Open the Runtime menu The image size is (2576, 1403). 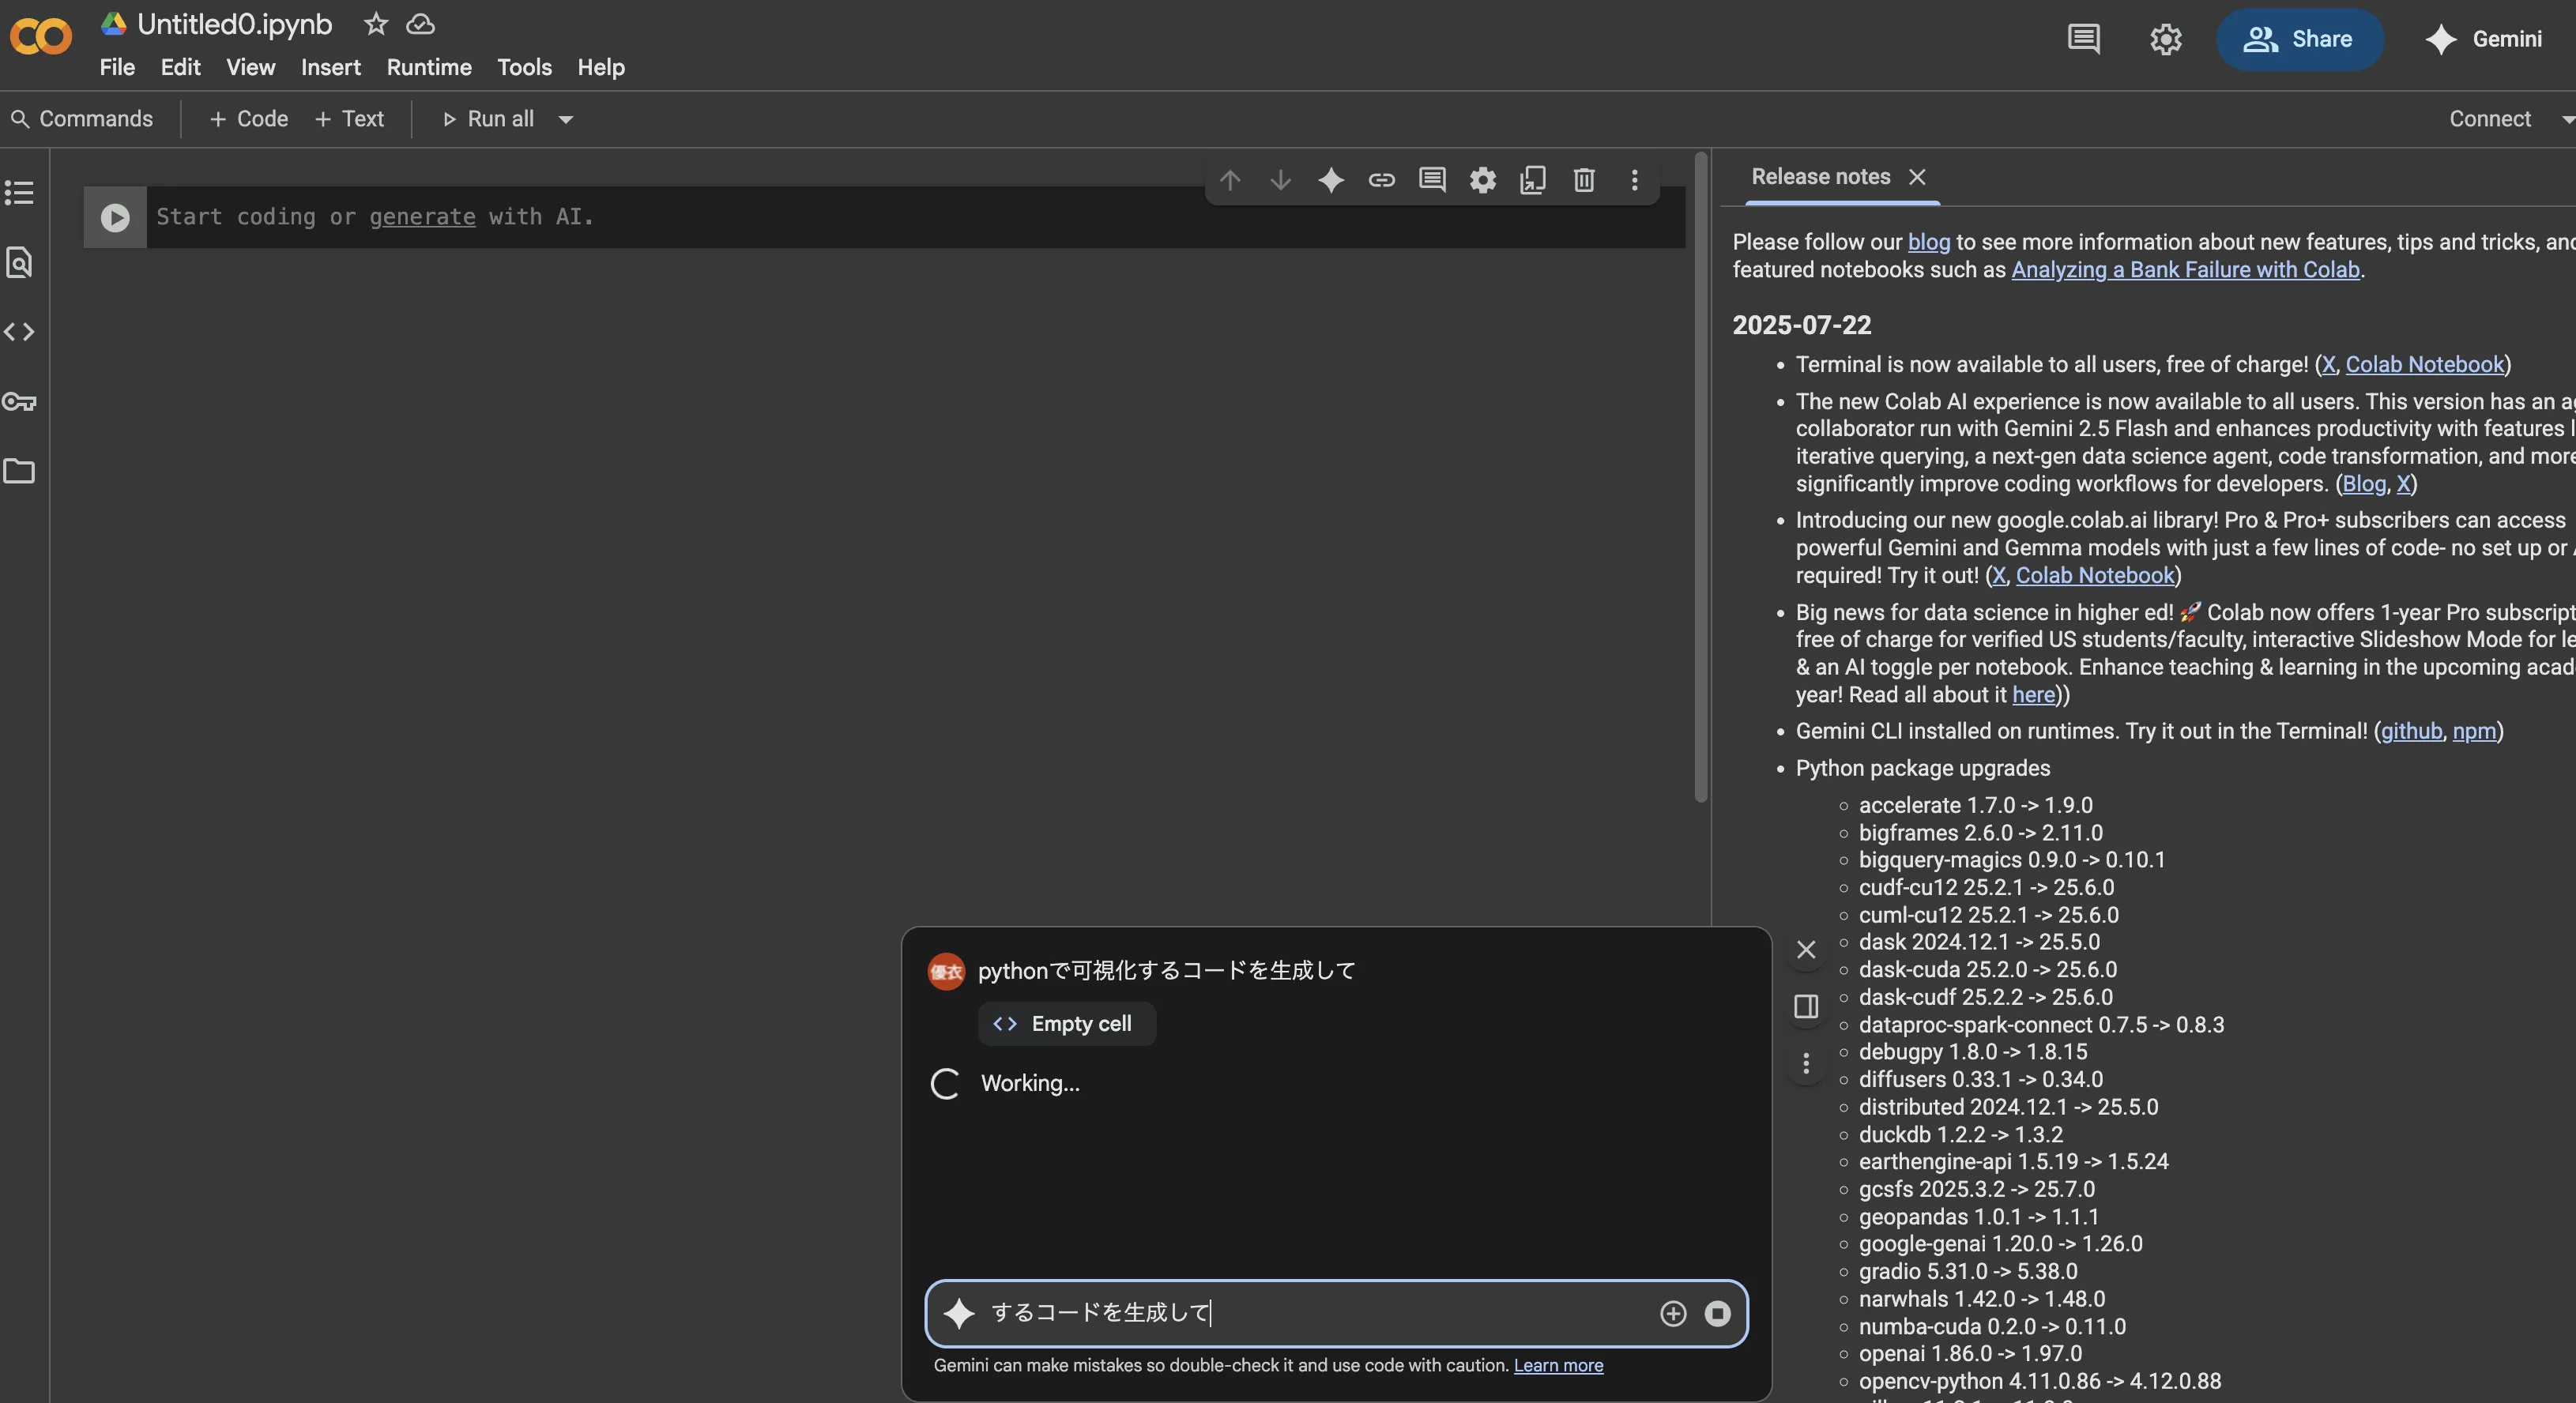click(428, 67)
